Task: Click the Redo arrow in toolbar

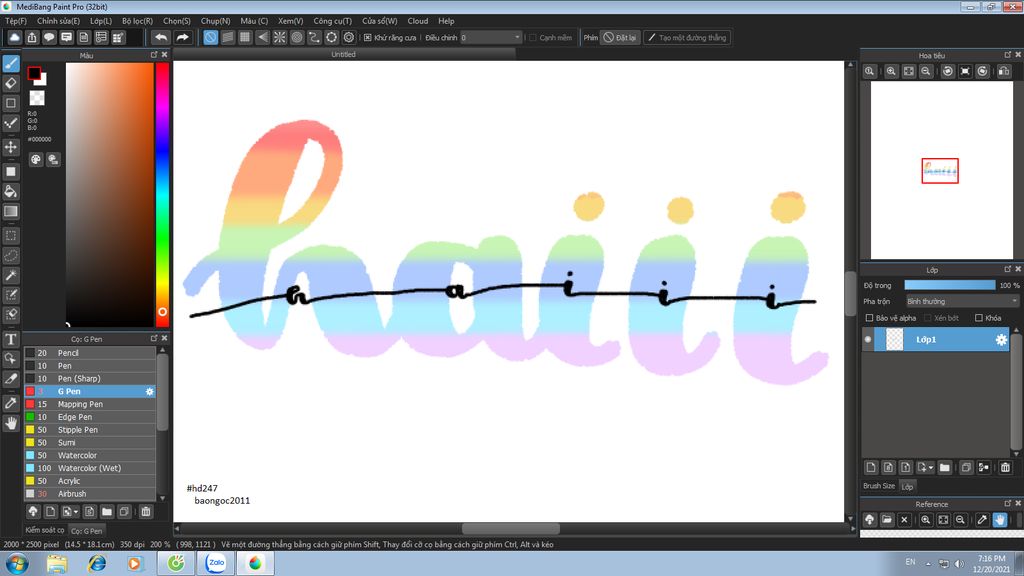Action: coord(182,38)
